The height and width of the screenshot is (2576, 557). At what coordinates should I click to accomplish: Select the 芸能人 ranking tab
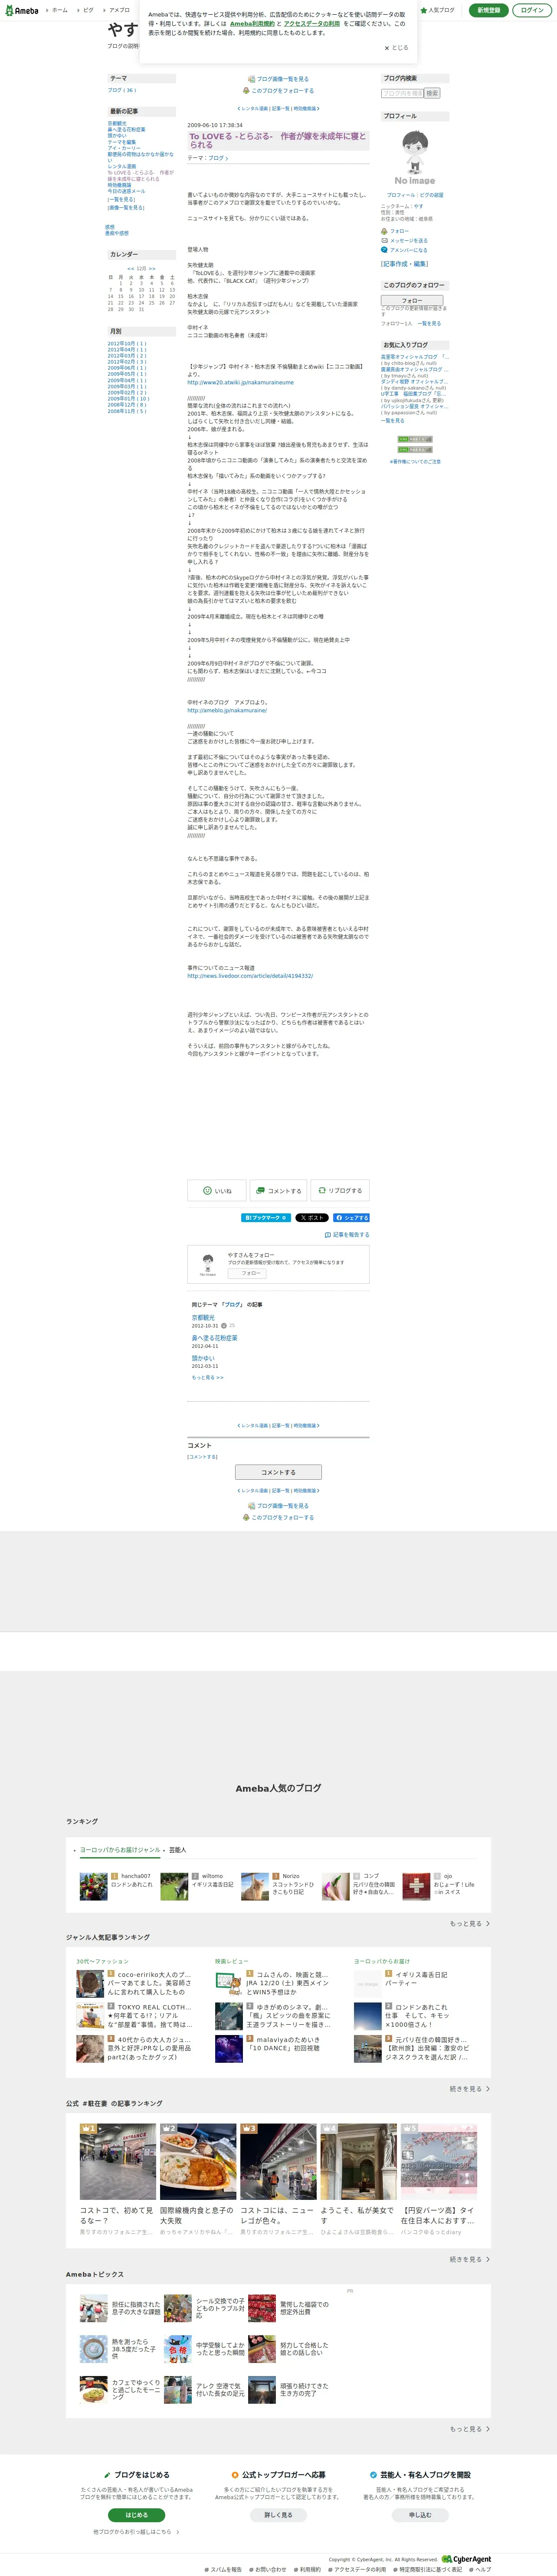point(177,1850)
